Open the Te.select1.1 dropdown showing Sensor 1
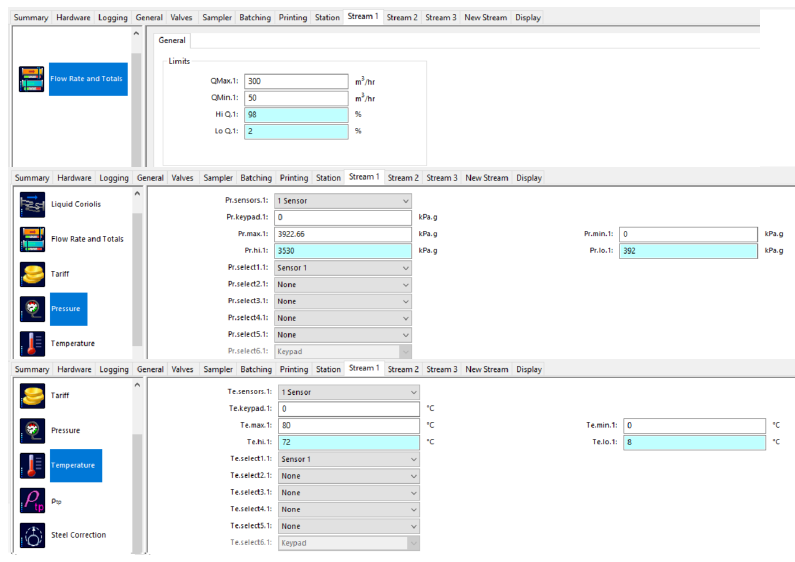Image resolution: width=795 pixels, height=562 pixels. (349, 459)
